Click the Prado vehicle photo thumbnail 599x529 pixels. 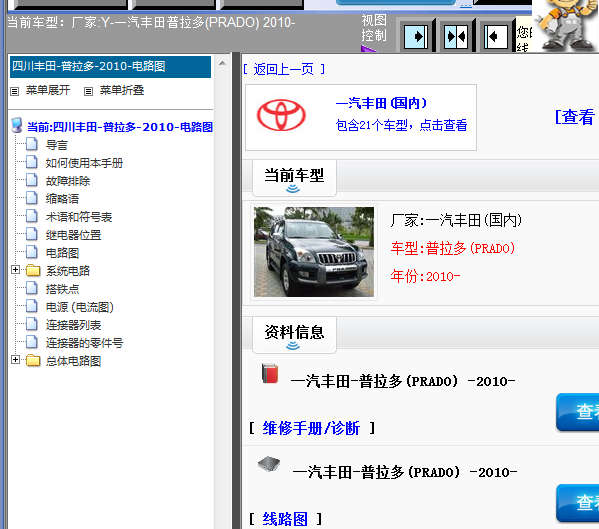(x=314, y=252)
